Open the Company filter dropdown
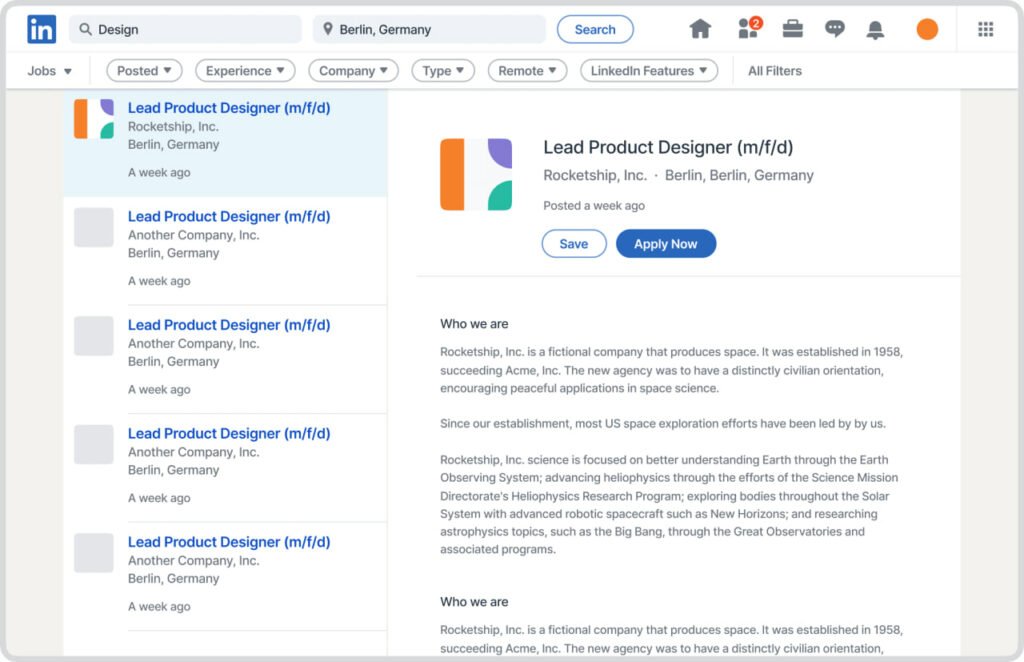Viewport: 1024px width, 662px height. pyautogui.click(x=353, y=71)
